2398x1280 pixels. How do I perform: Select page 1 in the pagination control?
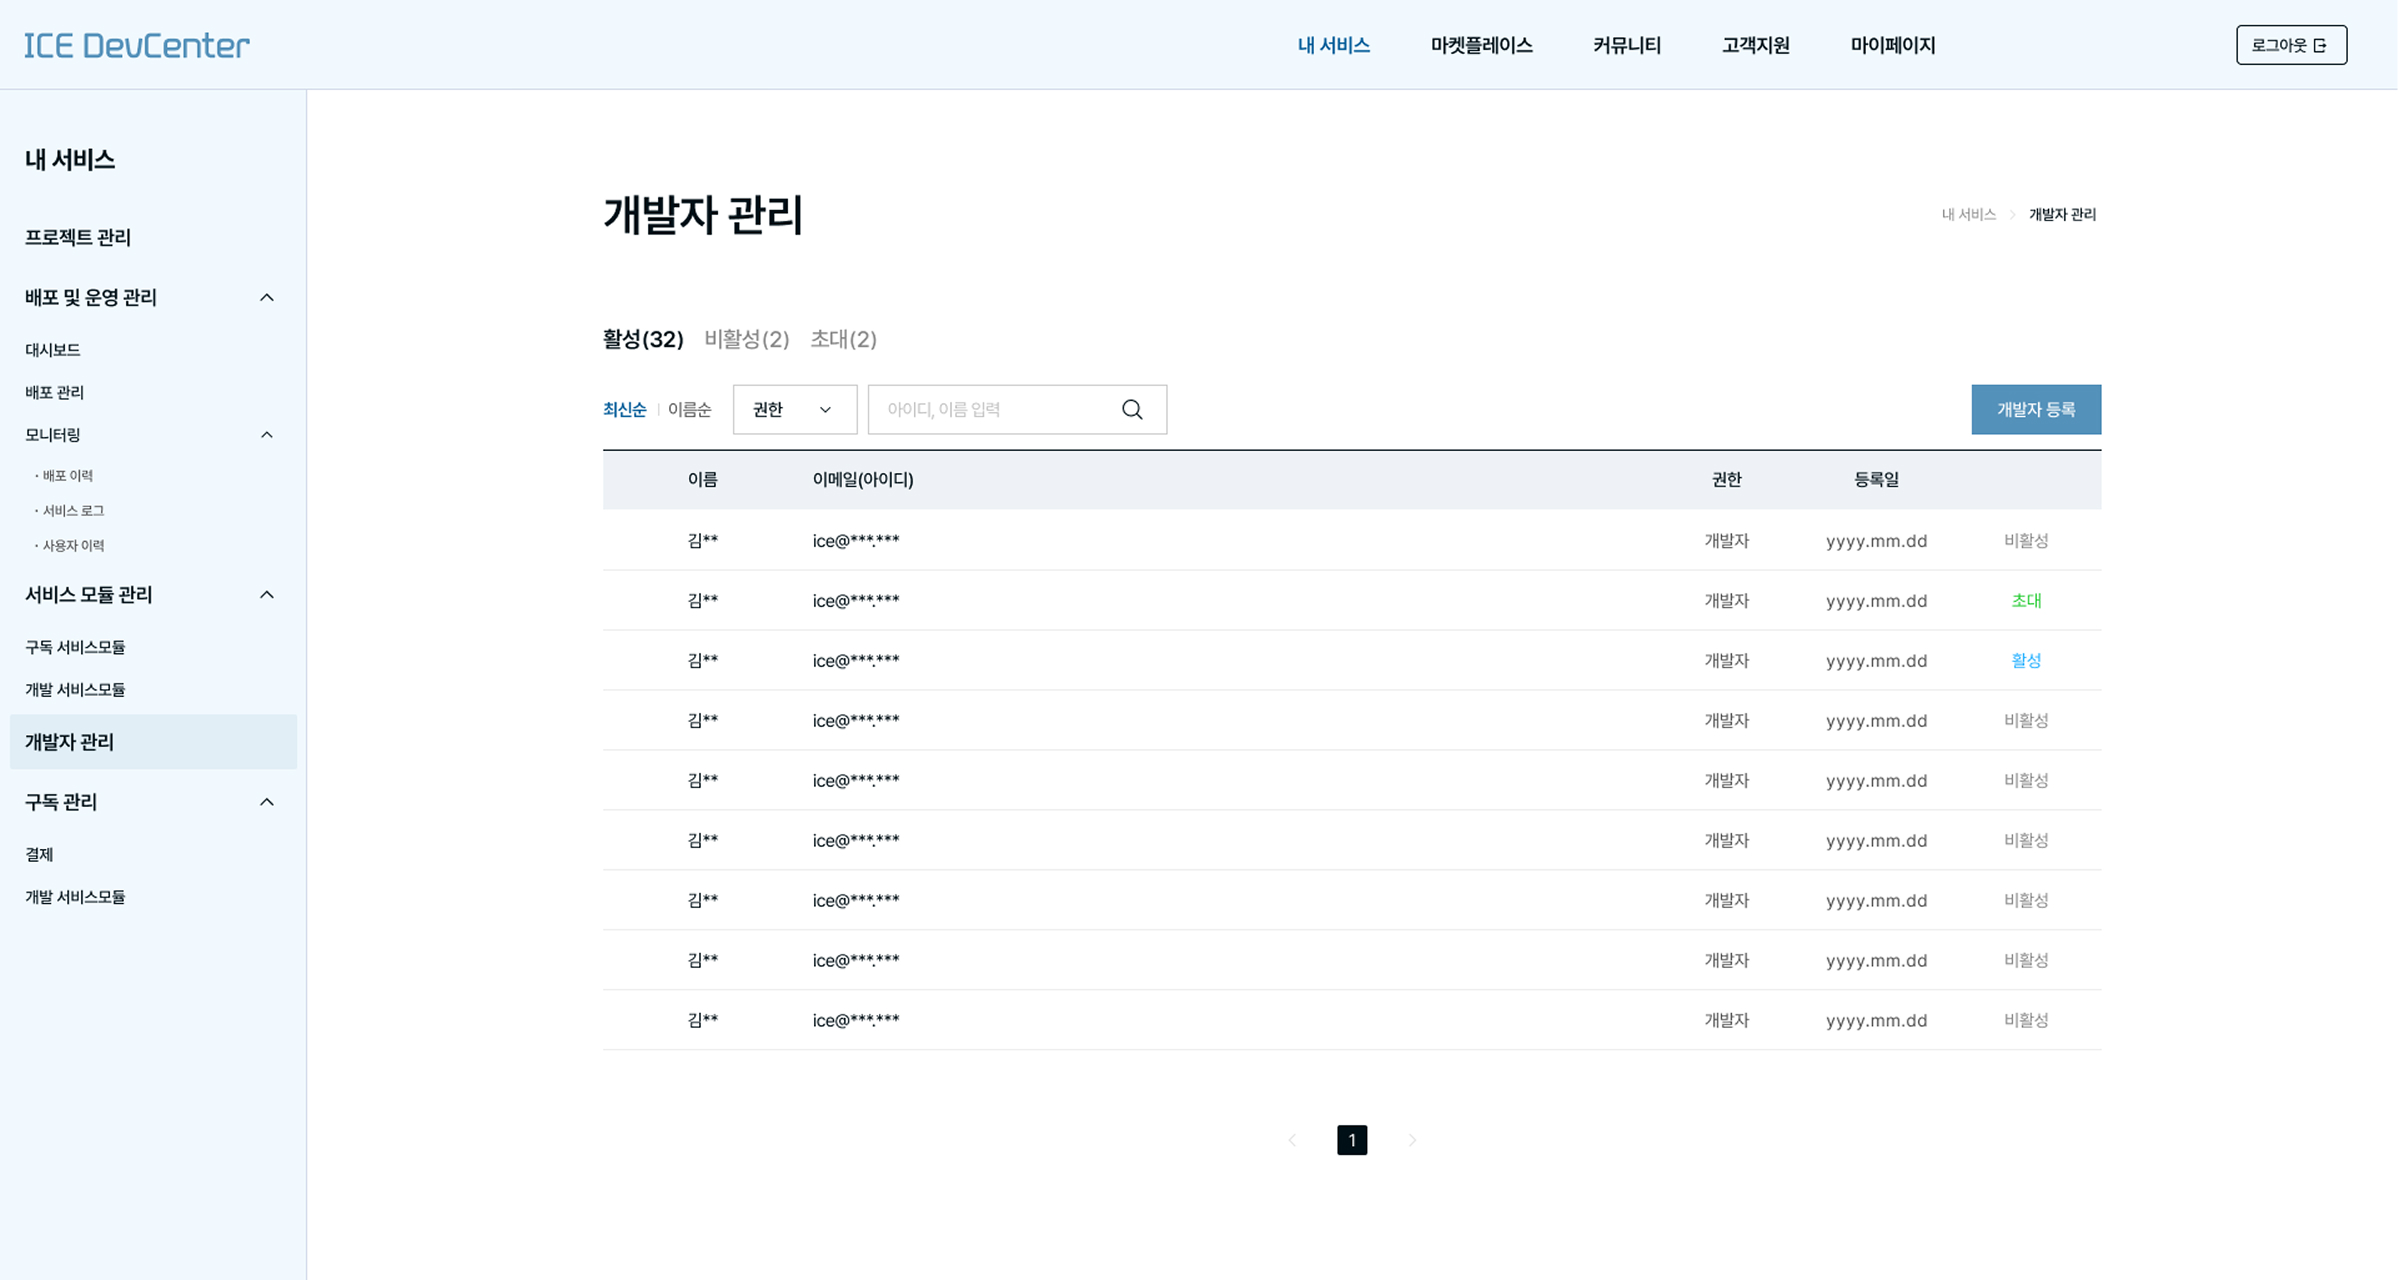(x=1352, y=1140)
